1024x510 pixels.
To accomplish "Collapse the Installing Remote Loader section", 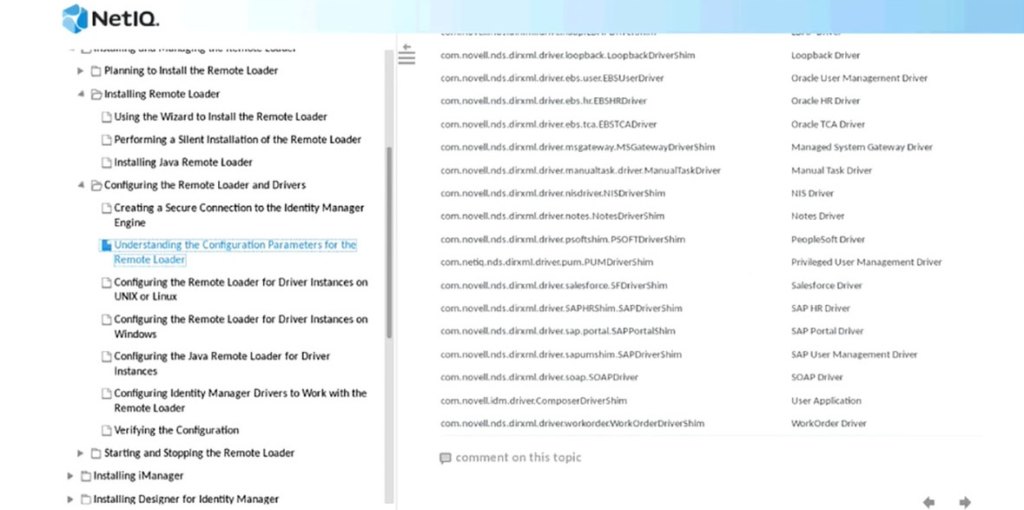I will [81, 94].
